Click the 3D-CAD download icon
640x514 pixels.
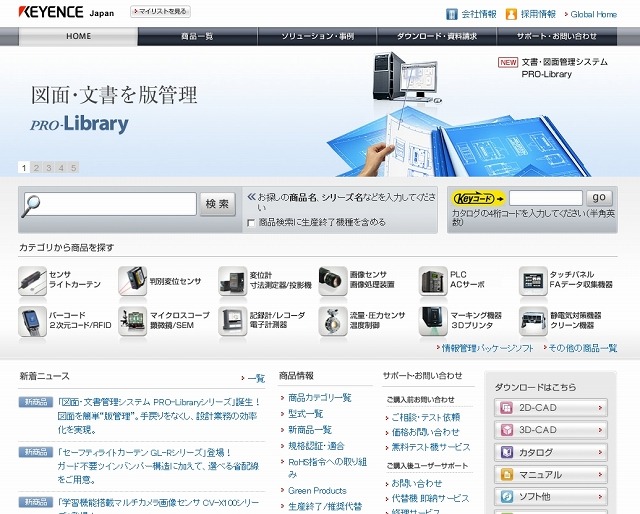tap(507, 429)
